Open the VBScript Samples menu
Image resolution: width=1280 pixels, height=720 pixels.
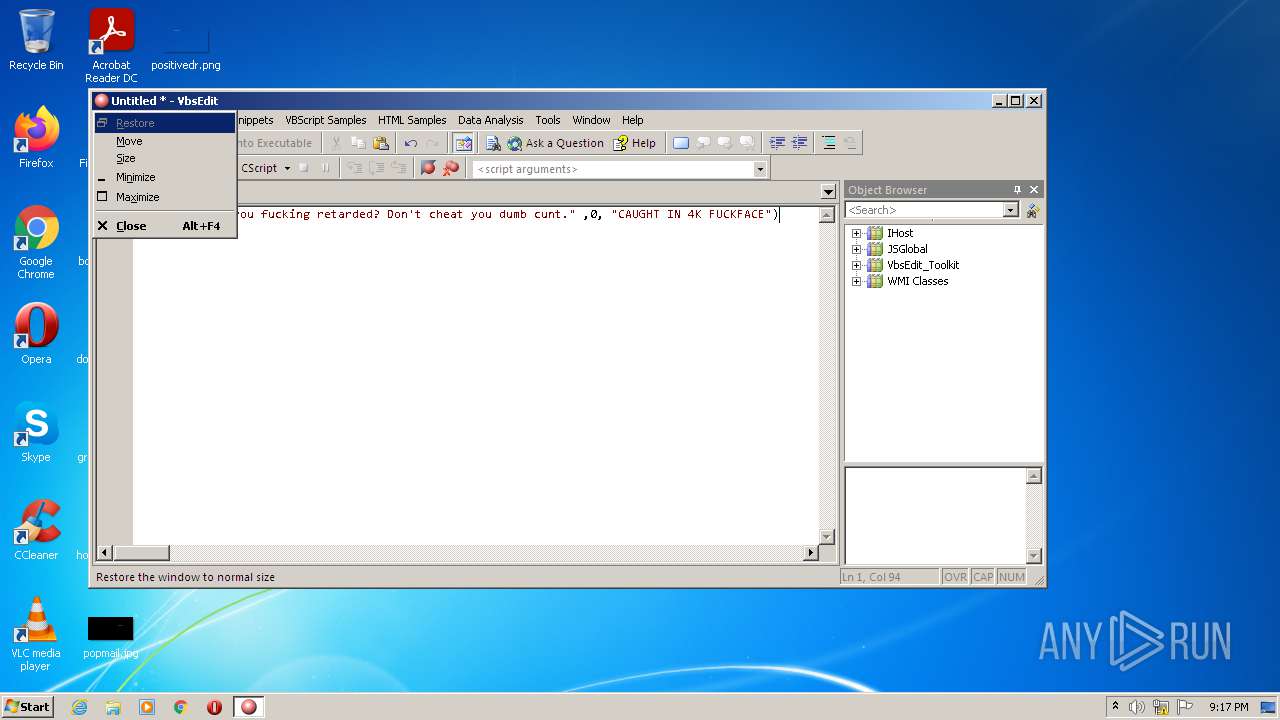(x=326, y=120)
